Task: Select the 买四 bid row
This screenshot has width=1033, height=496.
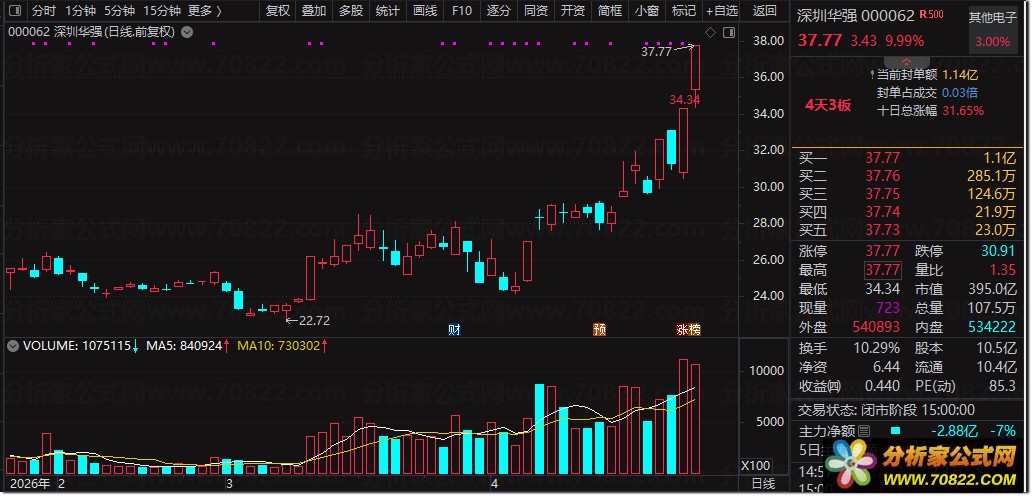Action: 907,212
